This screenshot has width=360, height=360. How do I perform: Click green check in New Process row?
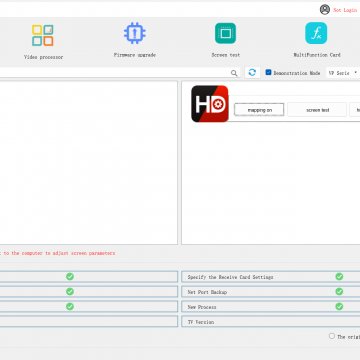tap(339, 306)
